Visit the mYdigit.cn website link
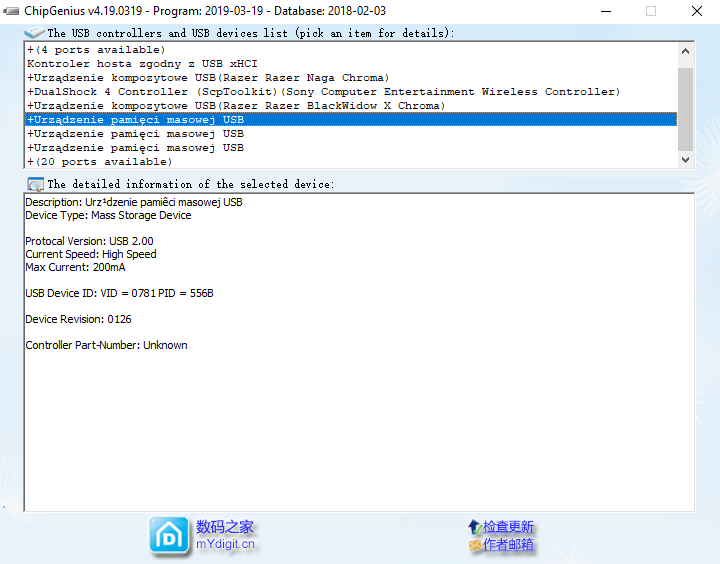Viewport: 720px width, 564px height. [225, 544]
